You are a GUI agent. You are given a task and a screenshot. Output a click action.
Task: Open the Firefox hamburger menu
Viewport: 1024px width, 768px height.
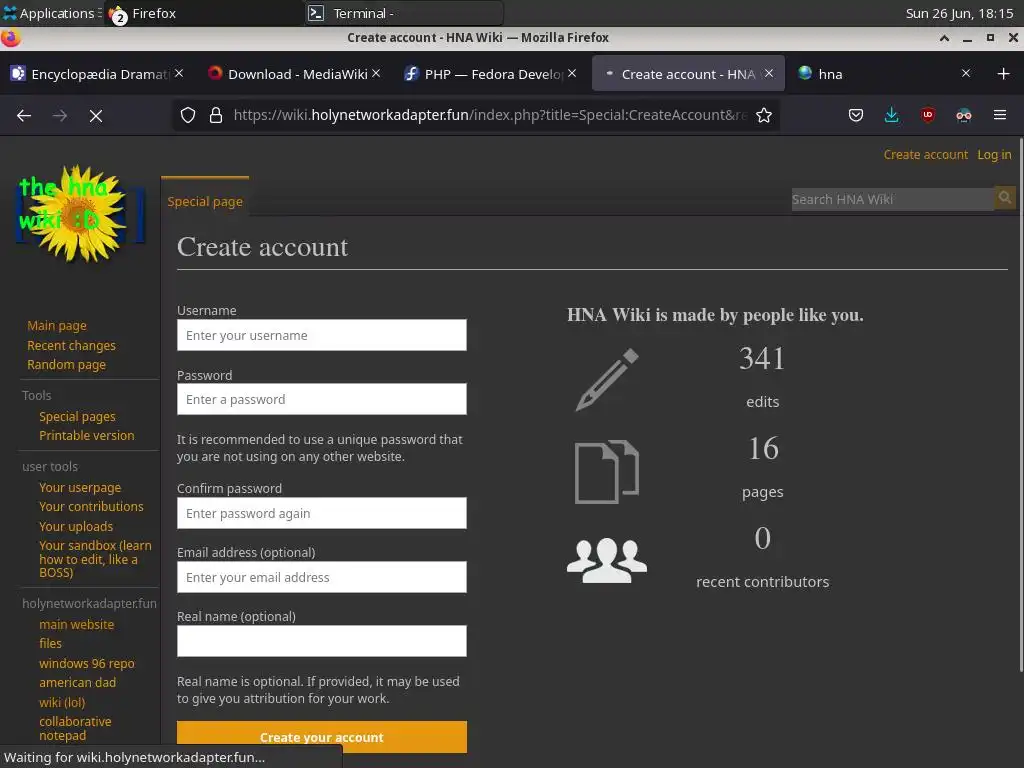pos(999,116)
